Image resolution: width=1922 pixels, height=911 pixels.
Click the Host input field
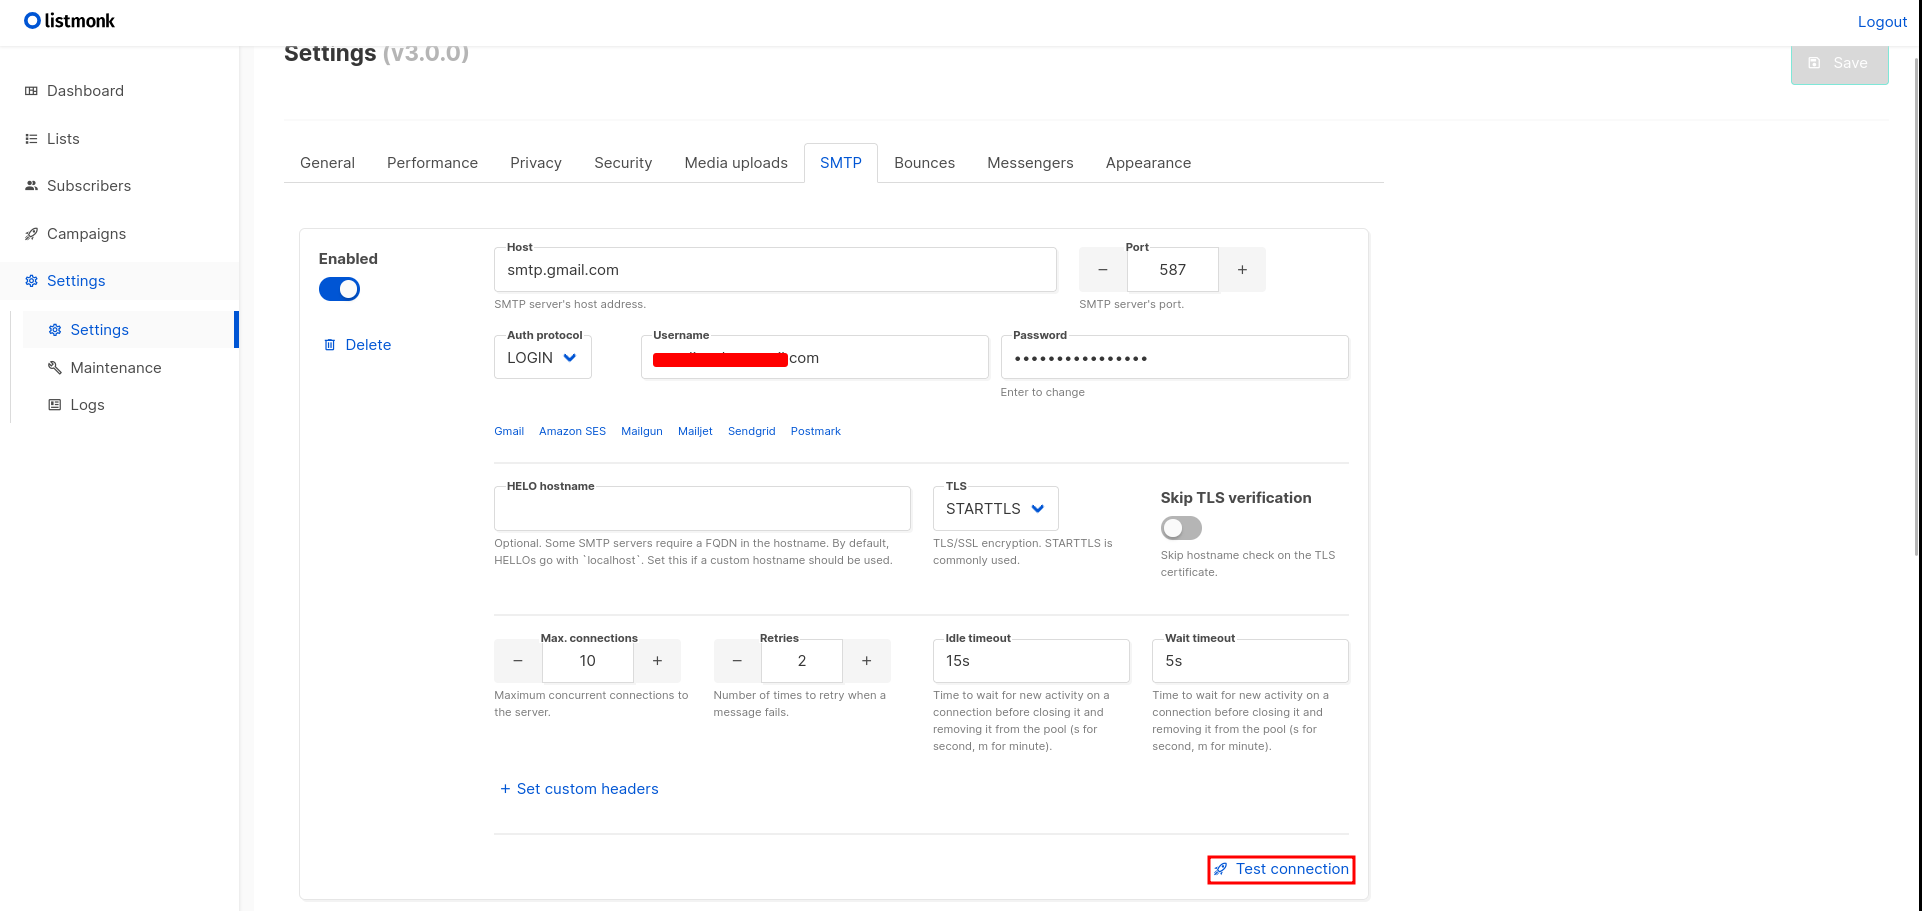click(x=775, y=270)
